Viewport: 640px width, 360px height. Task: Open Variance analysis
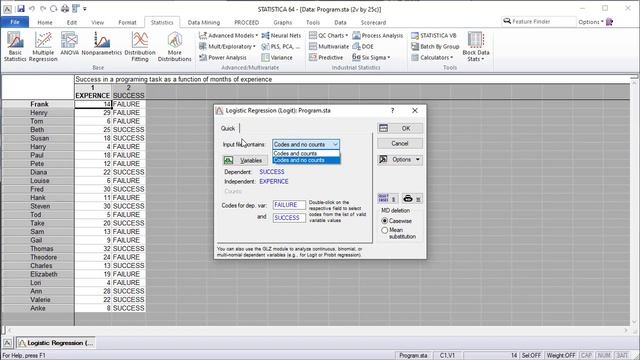tap(277, 58)
